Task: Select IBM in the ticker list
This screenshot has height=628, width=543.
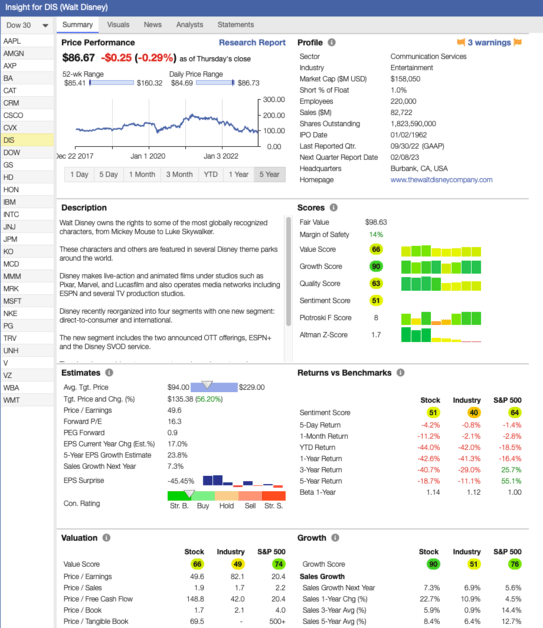Action: point(27,202)
